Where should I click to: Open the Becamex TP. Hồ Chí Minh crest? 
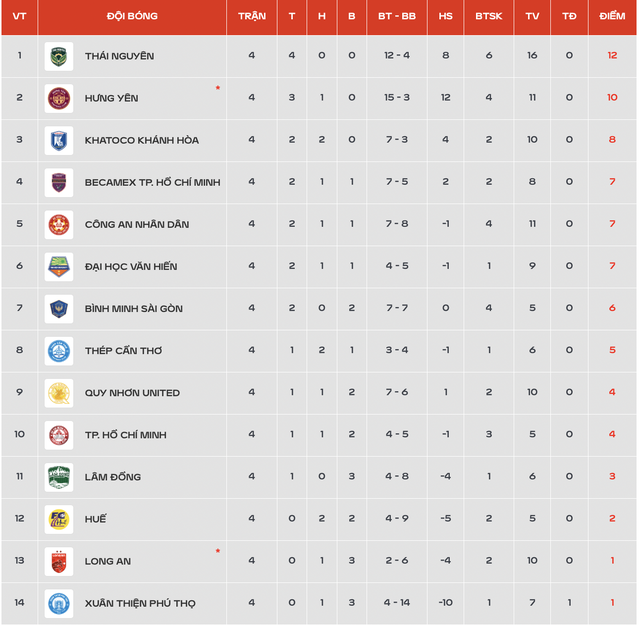59,182
